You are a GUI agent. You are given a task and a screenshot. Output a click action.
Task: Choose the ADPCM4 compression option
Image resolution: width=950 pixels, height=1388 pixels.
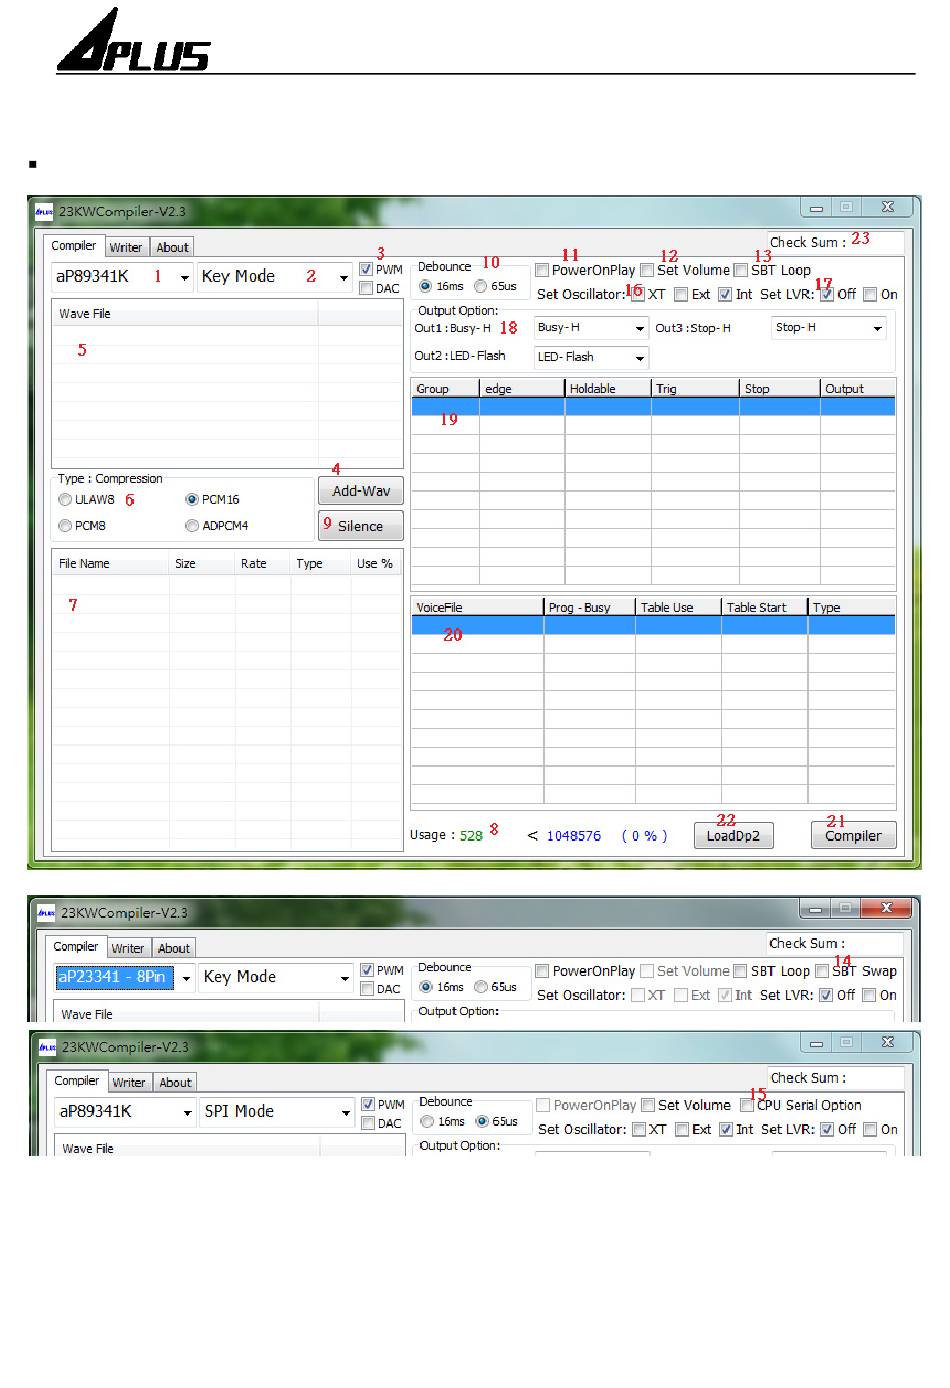click(x=192, y=526)
